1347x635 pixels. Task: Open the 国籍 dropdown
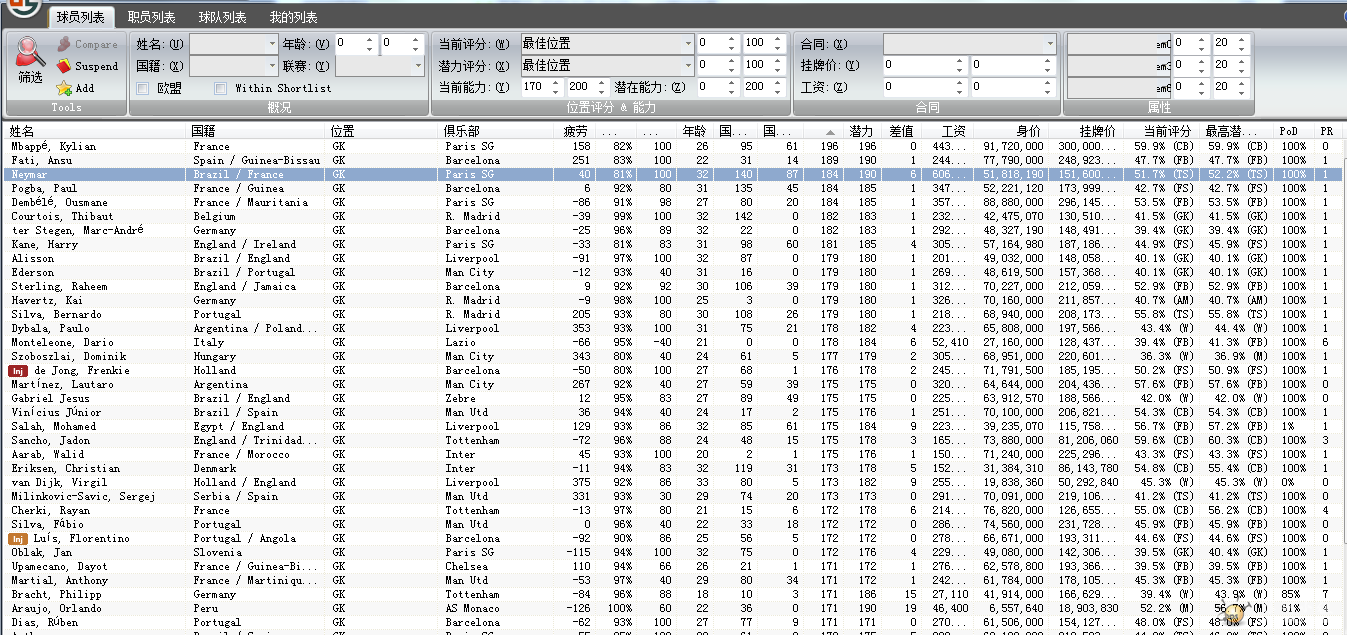[x=234, y=66]
